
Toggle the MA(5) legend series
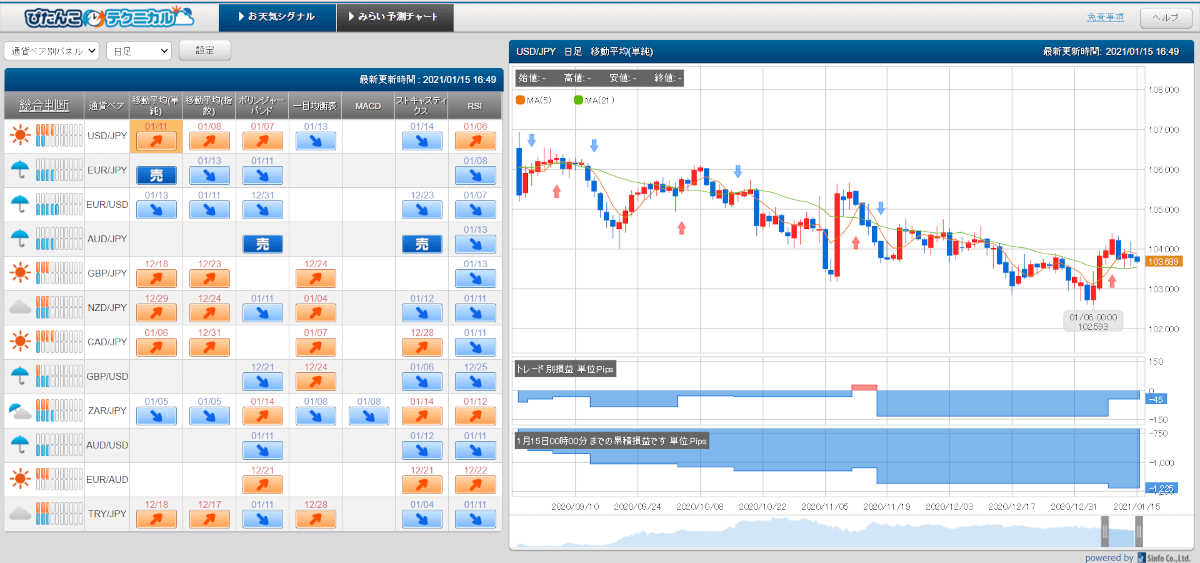(533, 100)
